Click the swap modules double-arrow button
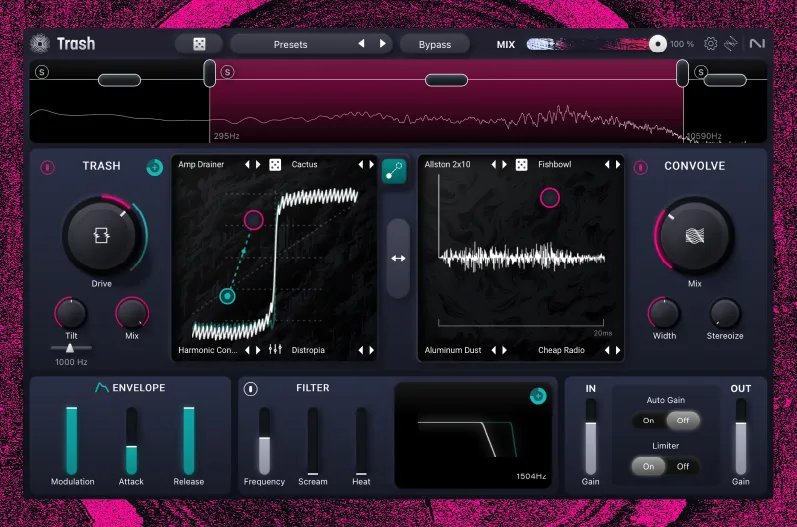Screen dimensions: 797x527 click(398, 259)
